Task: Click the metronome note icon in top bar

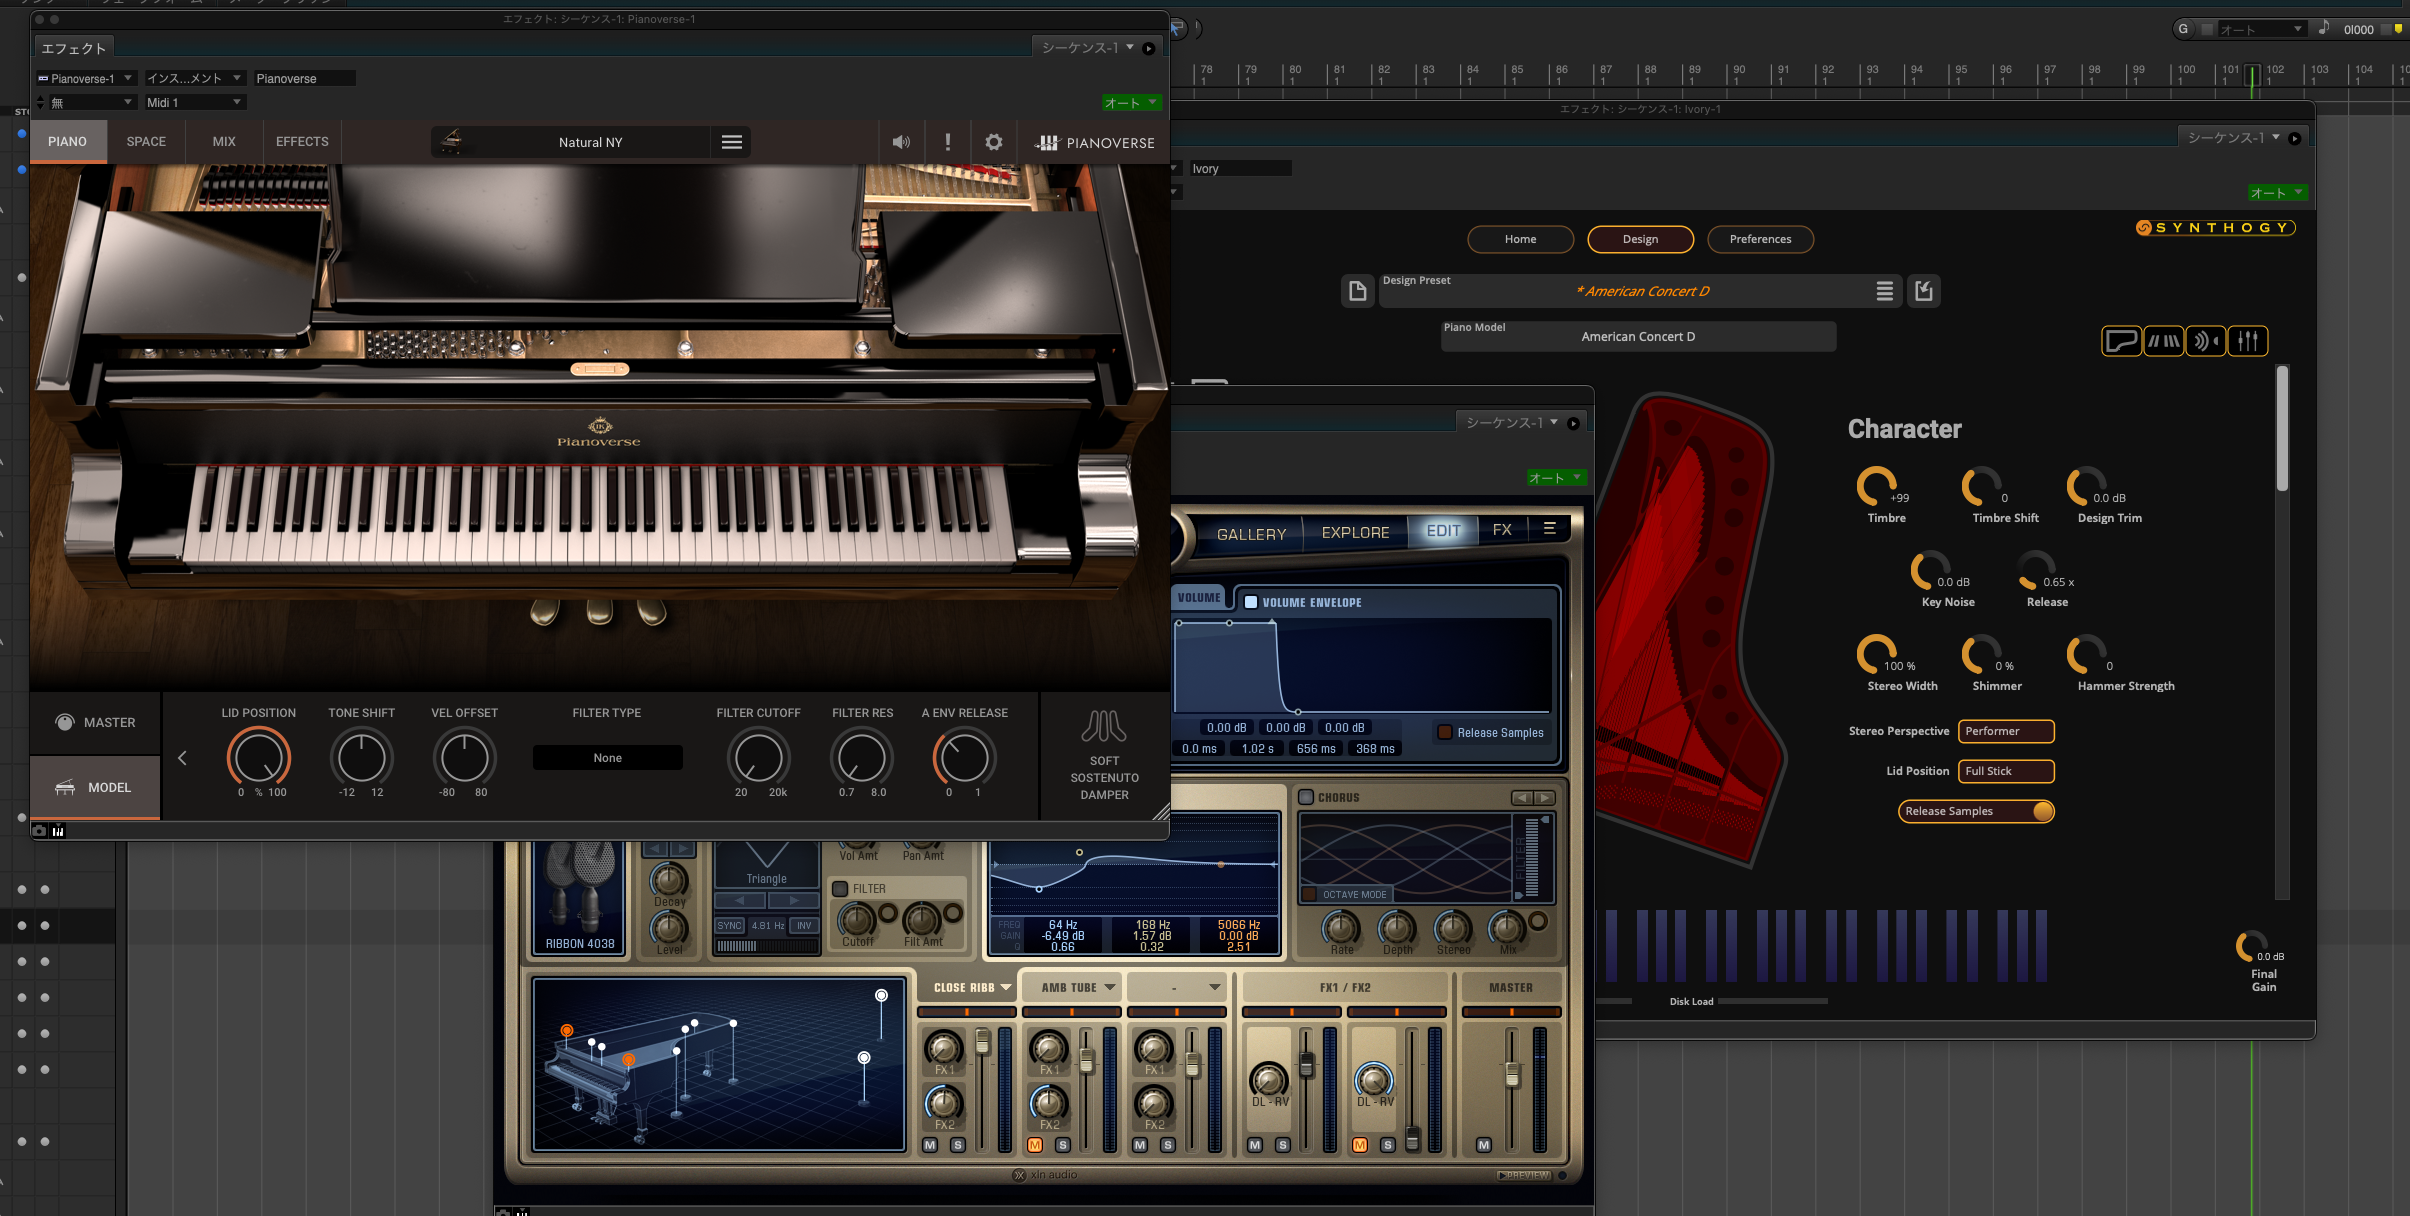Action: point(2323,28)
